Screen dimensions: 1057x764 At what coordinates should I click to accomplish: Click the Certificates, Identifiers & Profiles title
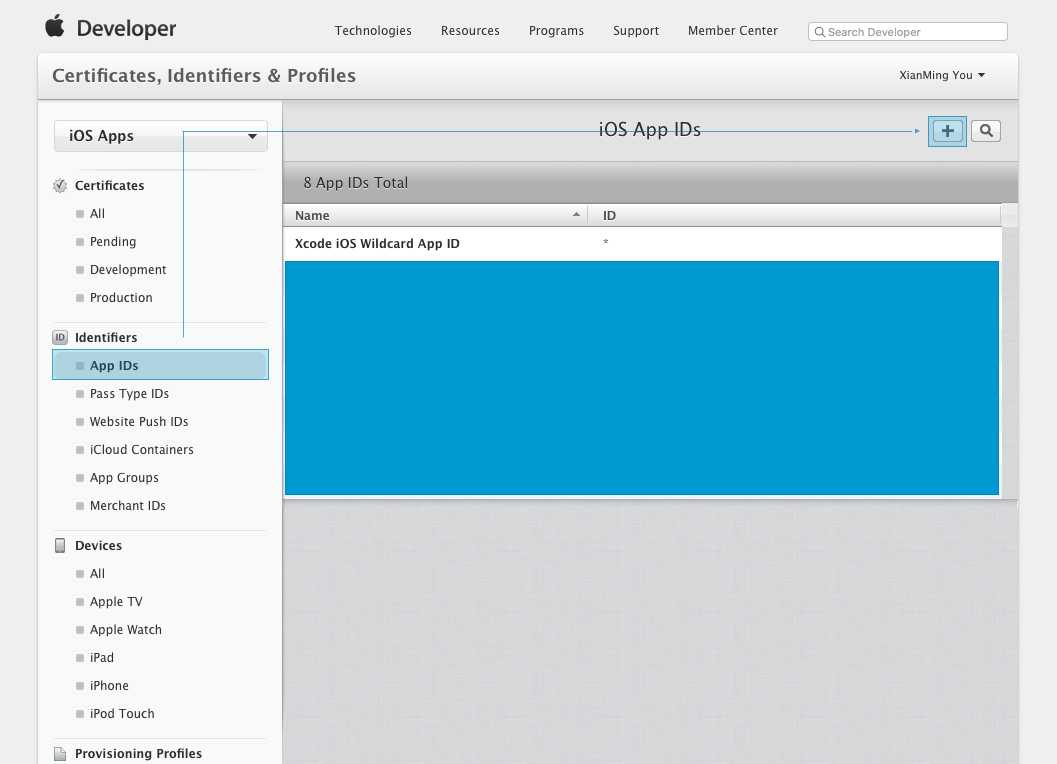(x=204, y=76)
